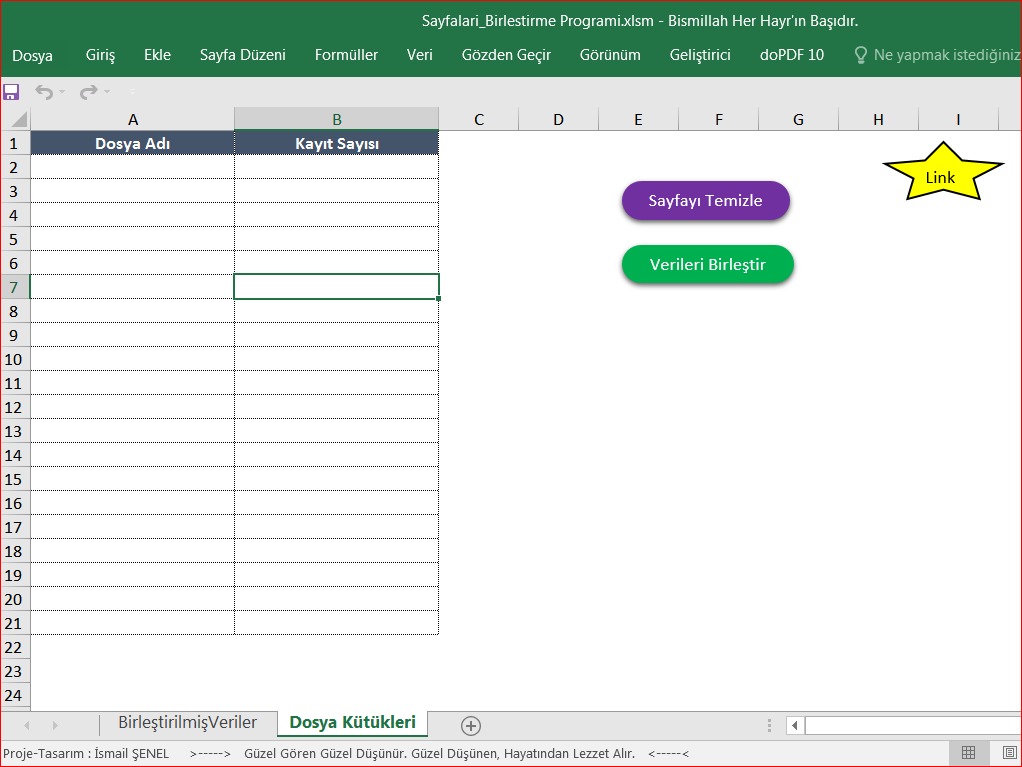
Task: Click 'Güzel Gören Güzel Düşünür' status bar text
Action: [326, 754]
